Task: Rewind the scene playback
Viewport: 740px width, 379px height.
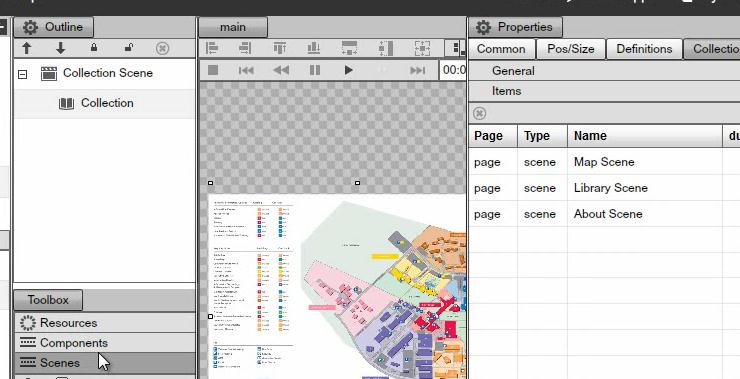Action: (281, 70)
